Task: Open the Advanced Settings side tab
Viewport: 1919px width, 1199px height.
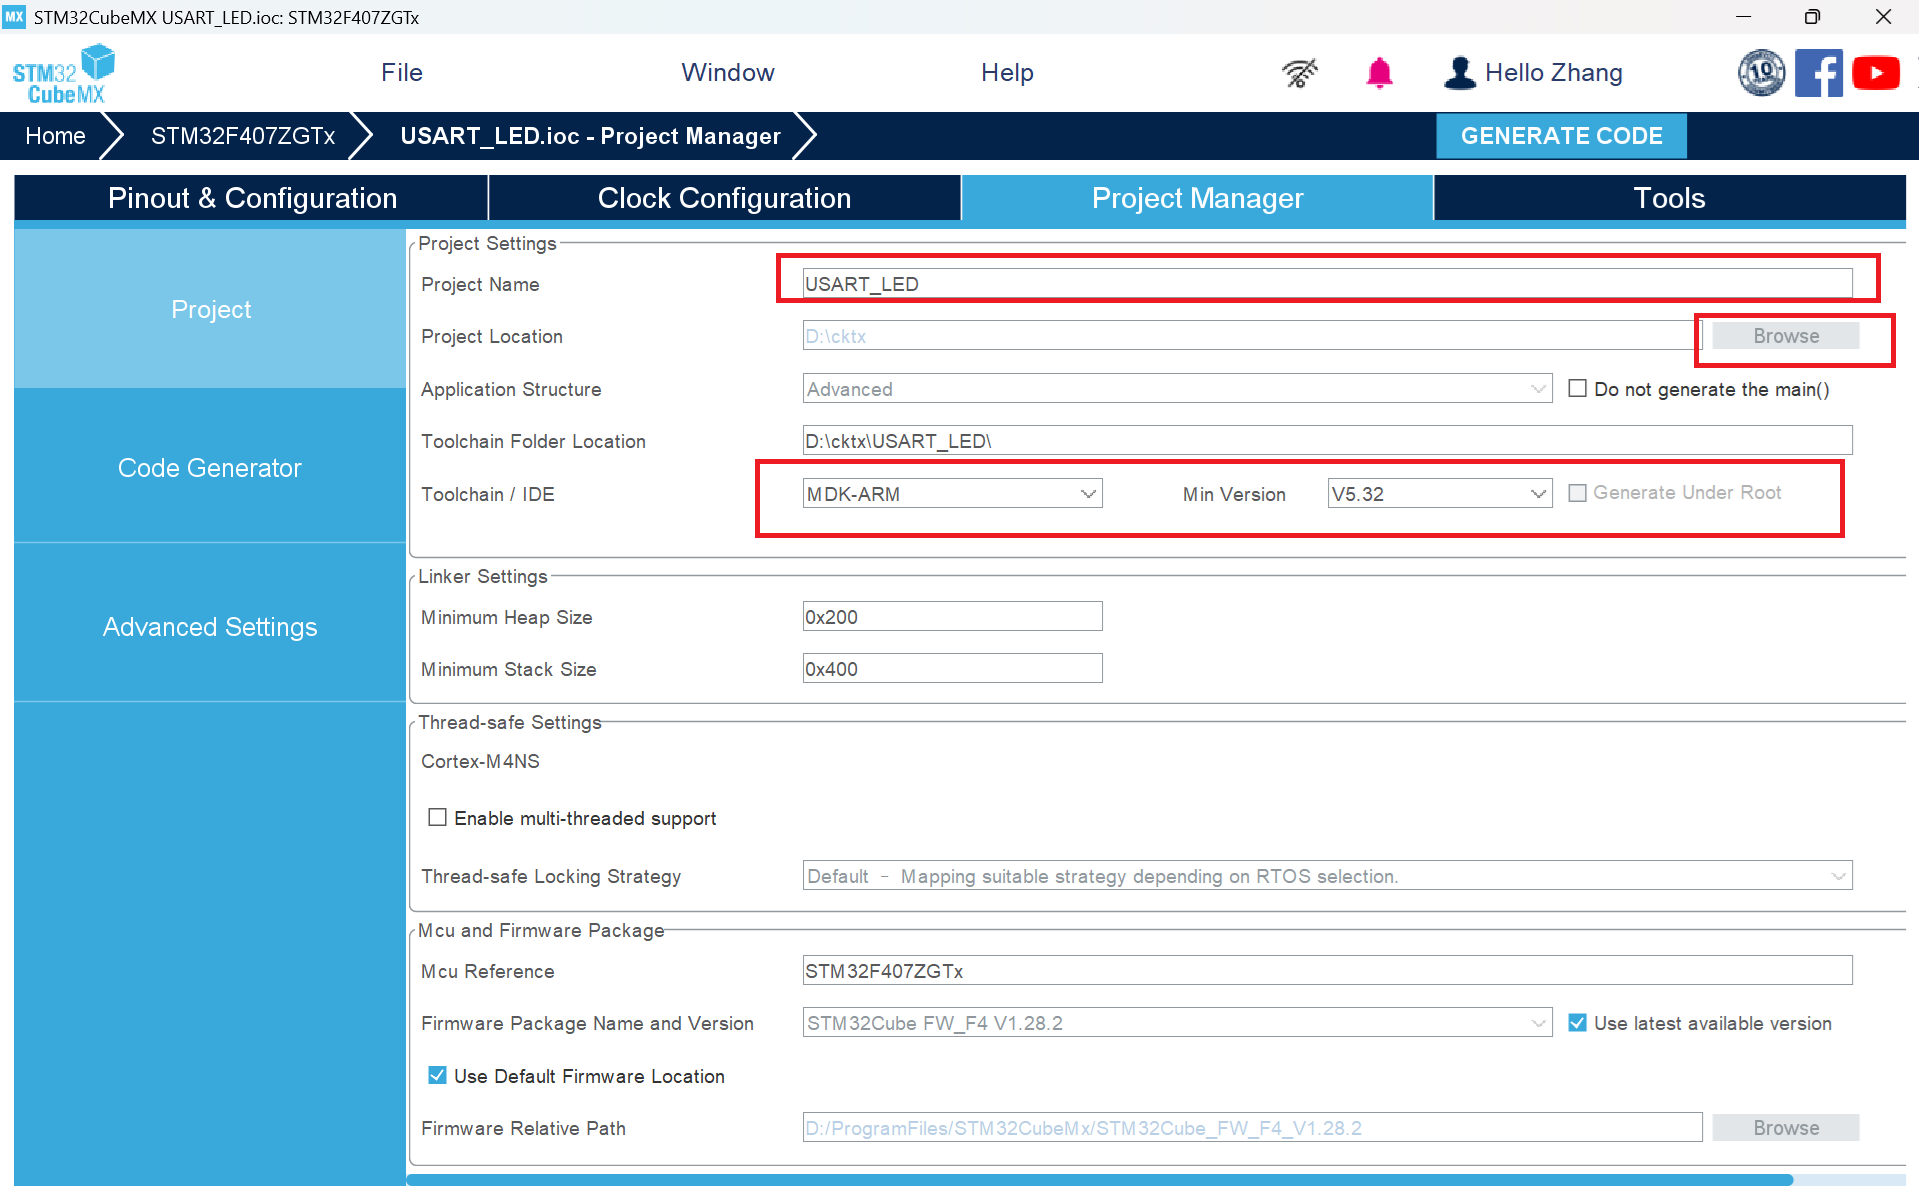Action: 210,627
